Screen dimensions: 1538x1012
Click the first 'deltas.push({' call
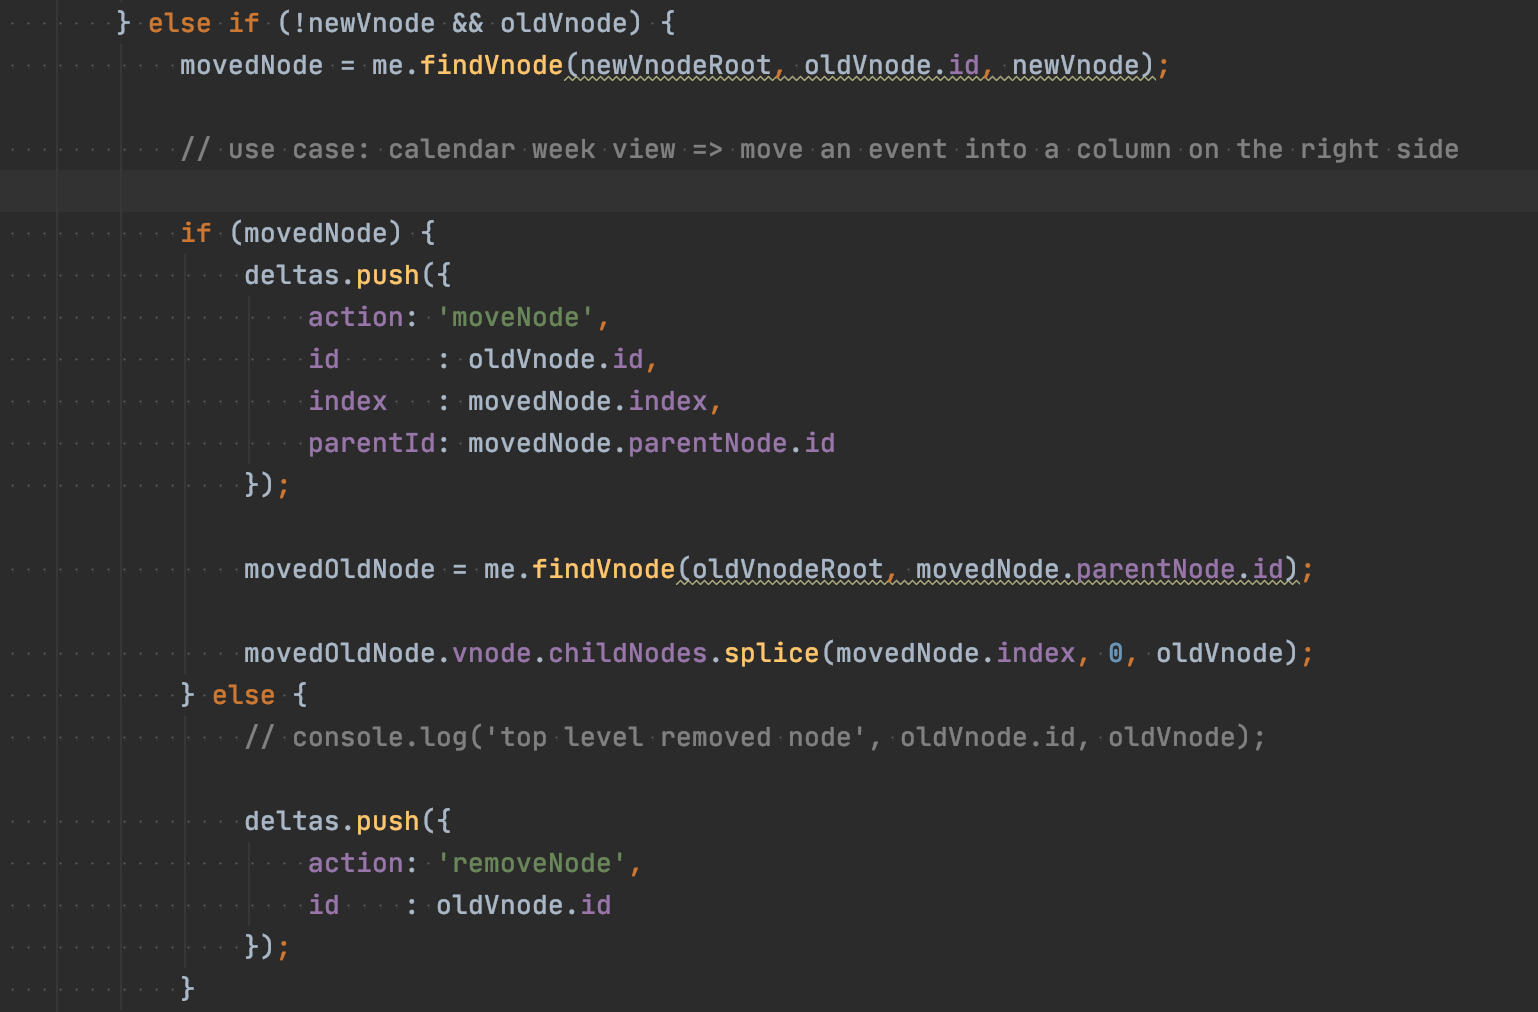click(347, 275)
